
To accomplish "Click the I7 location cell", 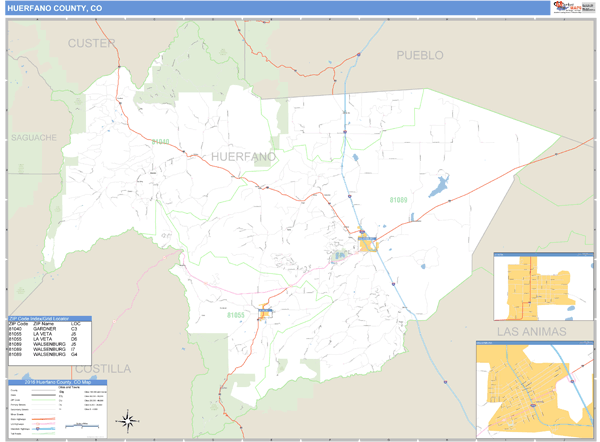I will 73,349.
